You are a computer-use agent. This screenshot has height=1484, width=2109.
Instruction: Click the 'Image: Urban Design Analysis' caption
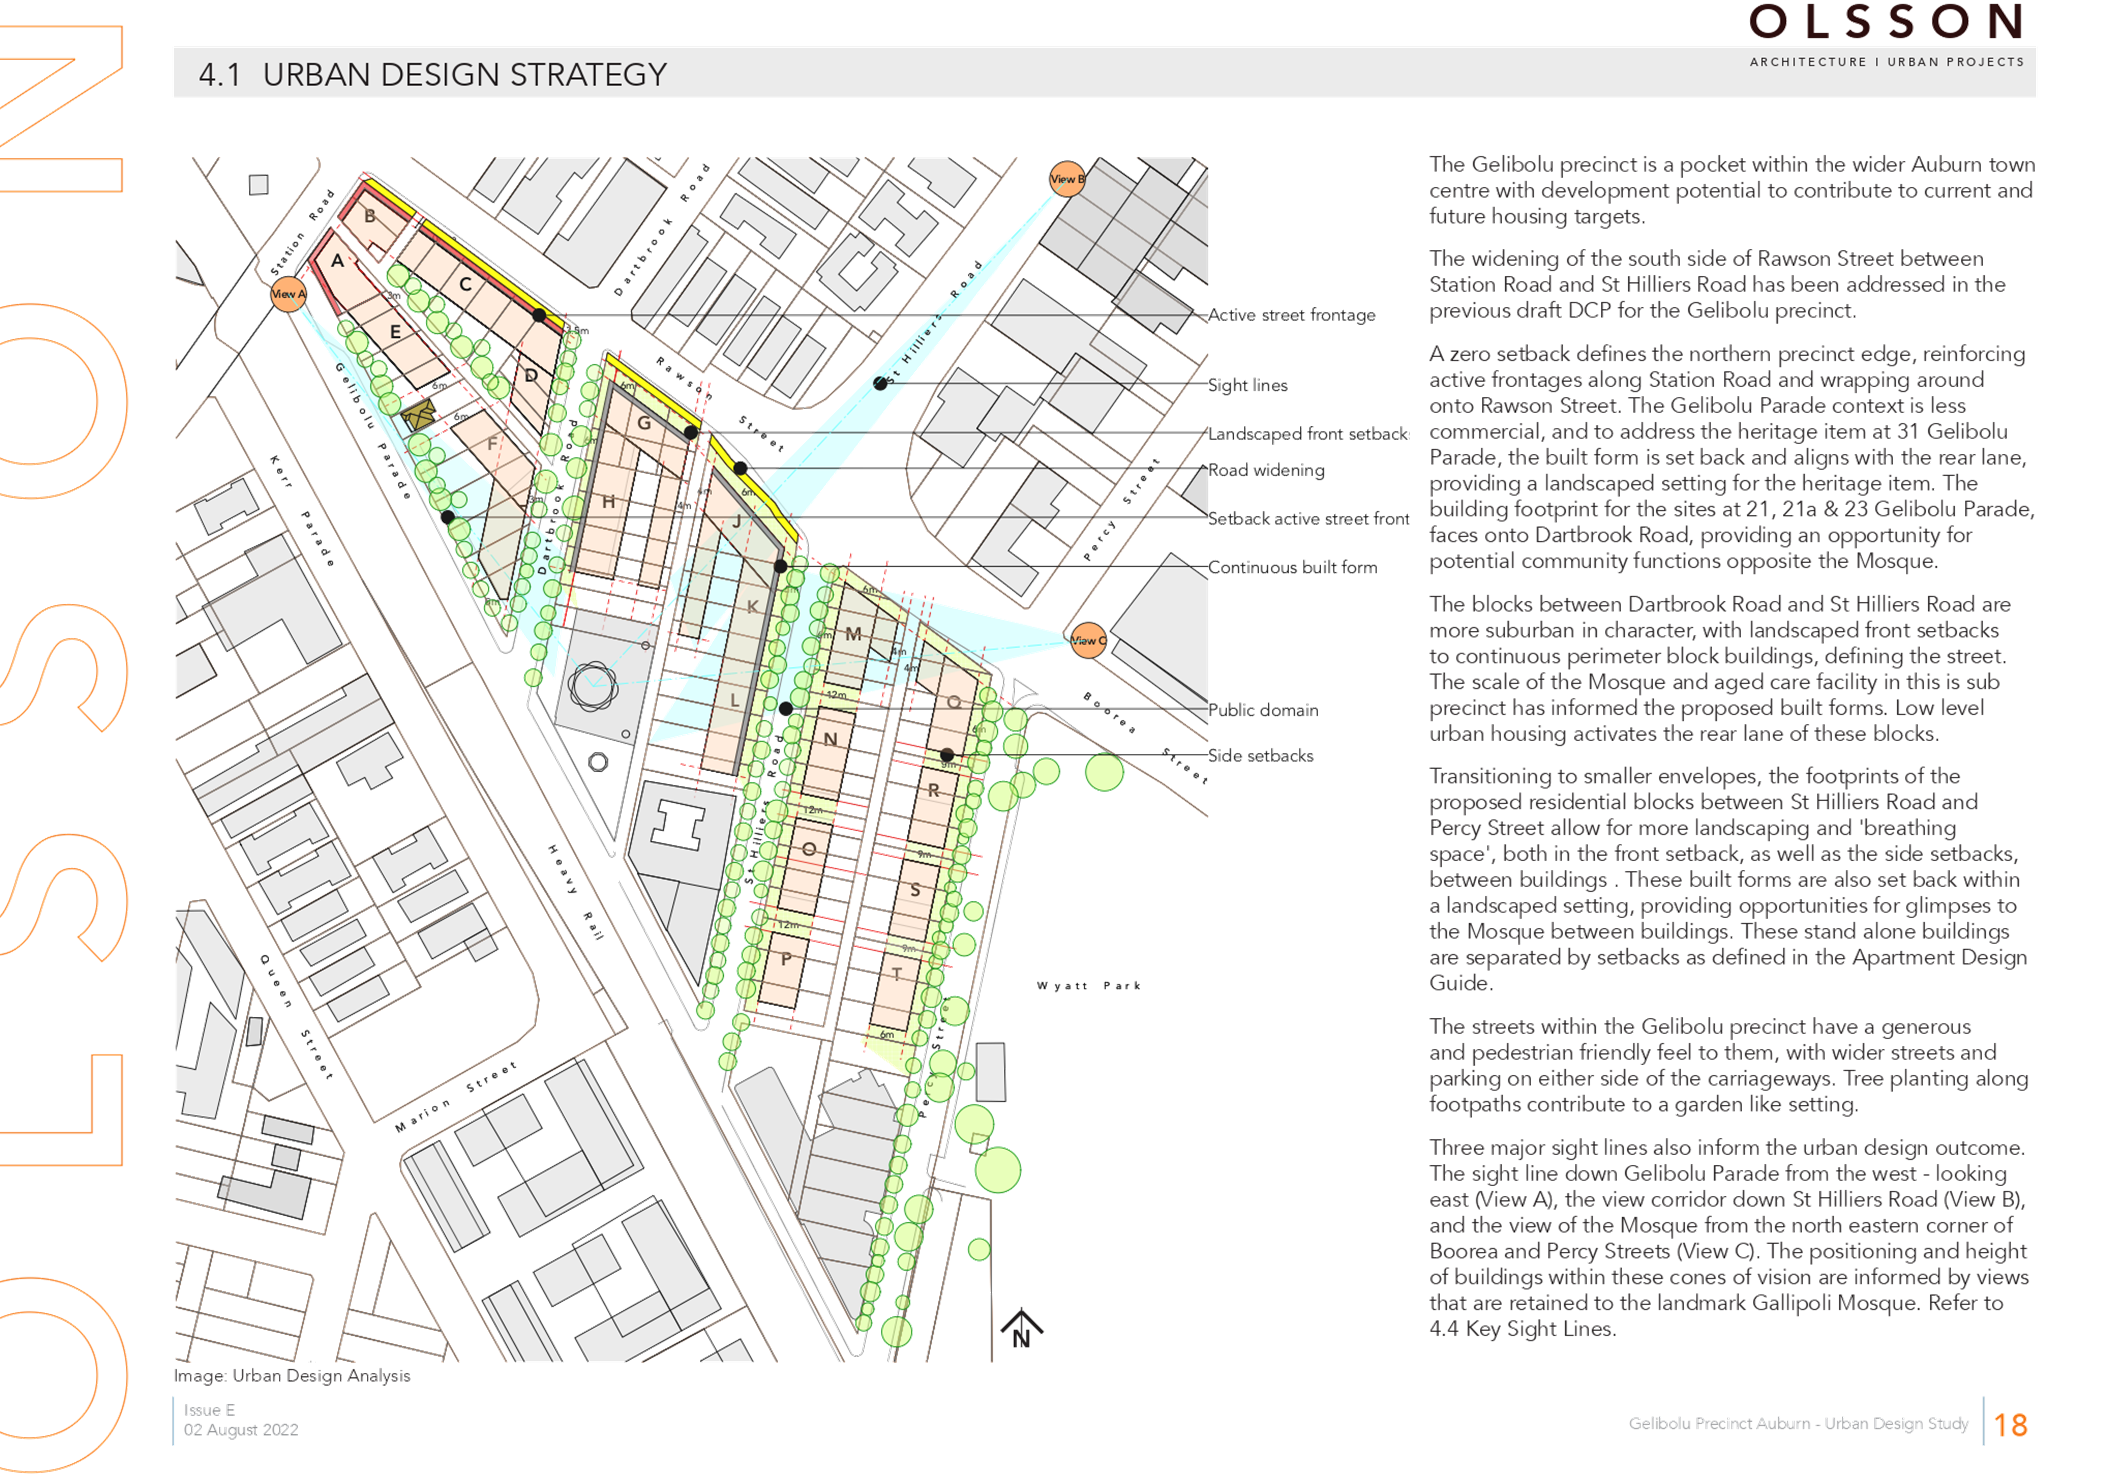pos(292,1376)
